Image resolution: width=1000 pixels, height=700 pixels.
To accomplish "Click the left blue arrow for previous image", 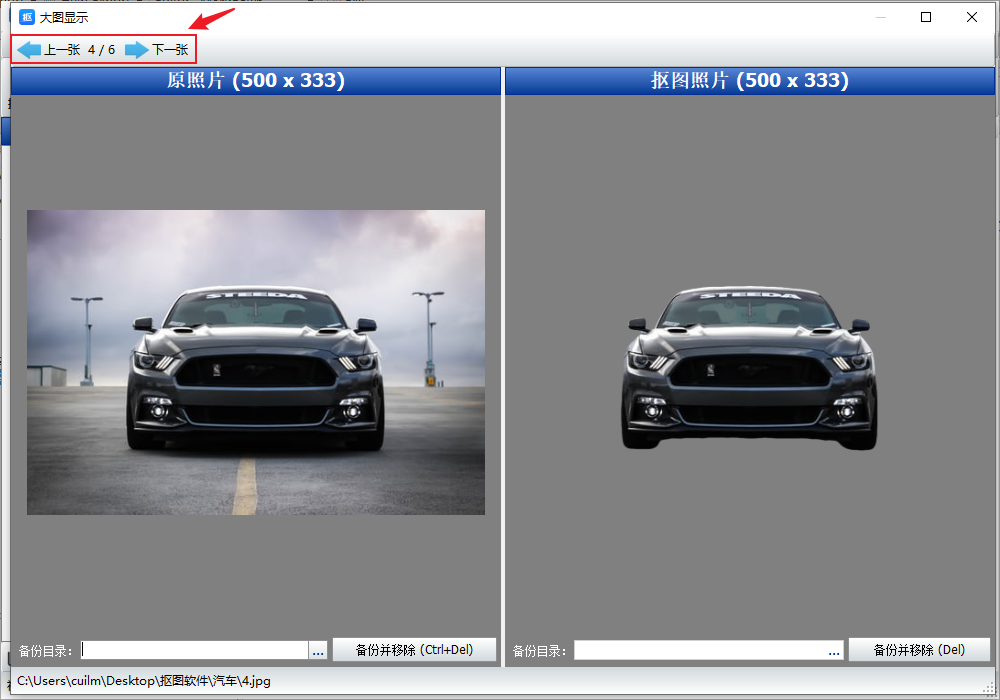I will point(30,50).
